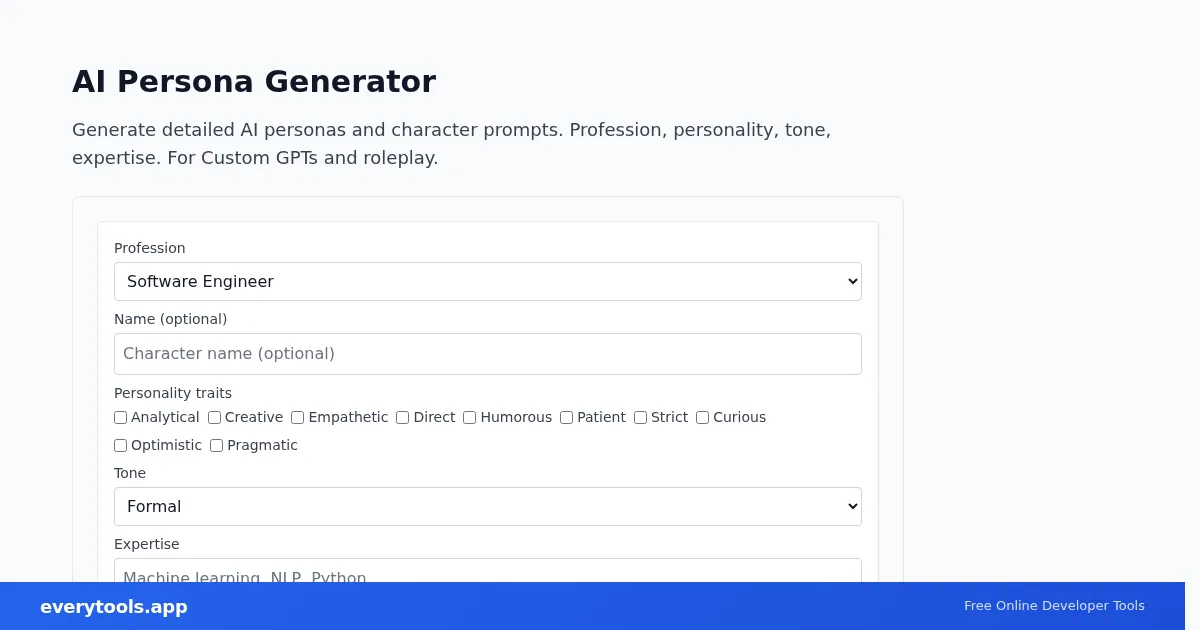Screen dimensions: 1200x630
Task: Enable the Strict personality checkbox
Action: (x=641, y=418)
